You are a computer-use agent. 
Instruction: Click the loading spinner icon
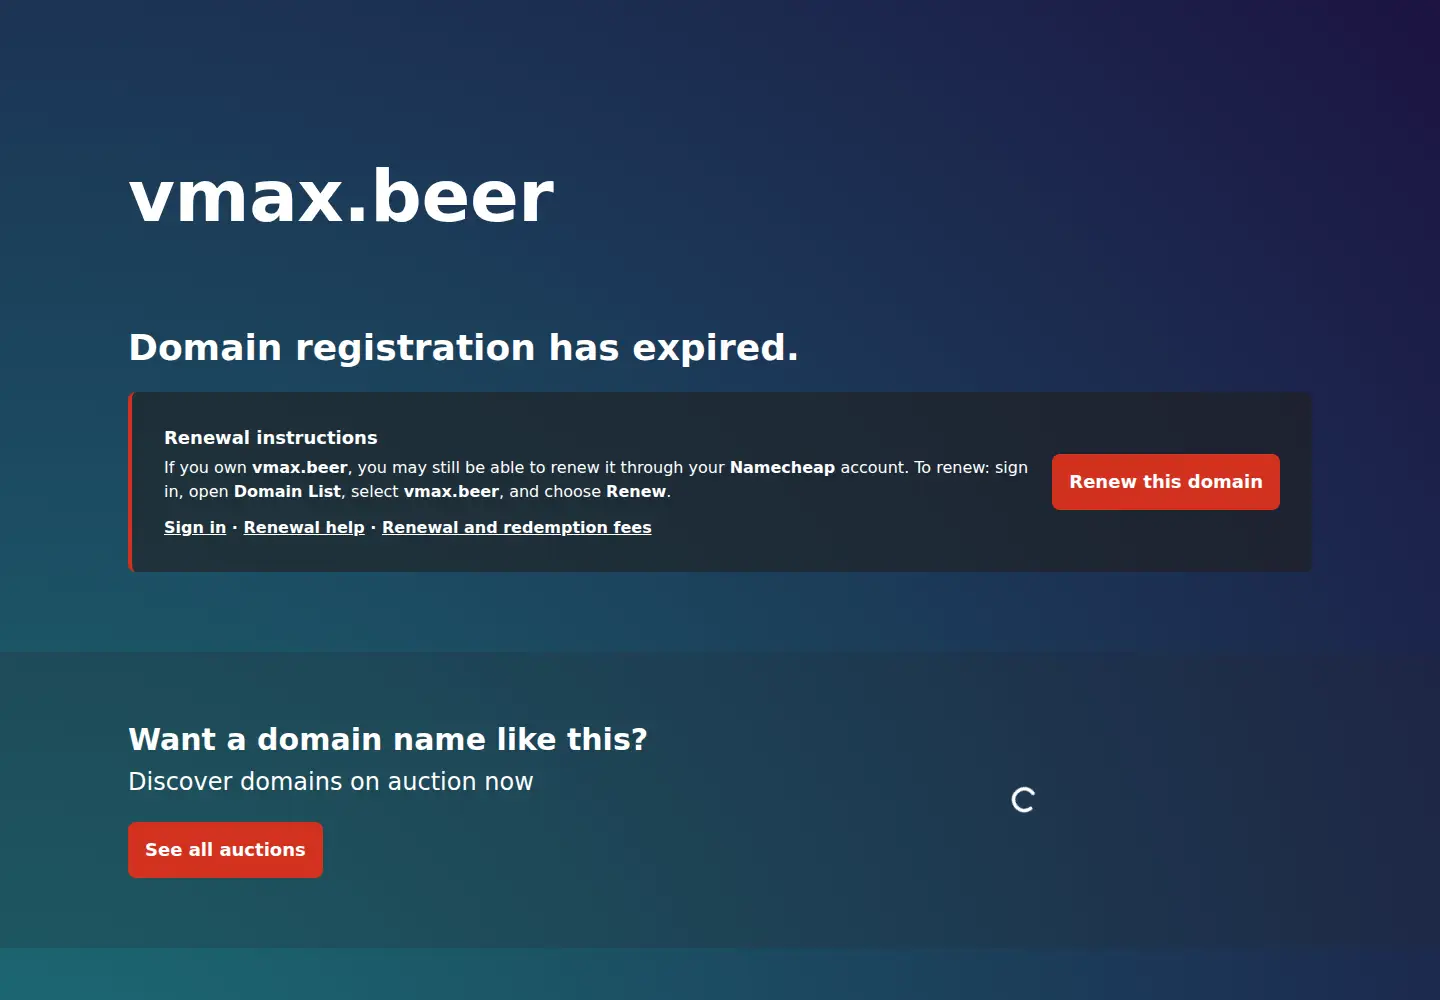tap(1023, 800)
